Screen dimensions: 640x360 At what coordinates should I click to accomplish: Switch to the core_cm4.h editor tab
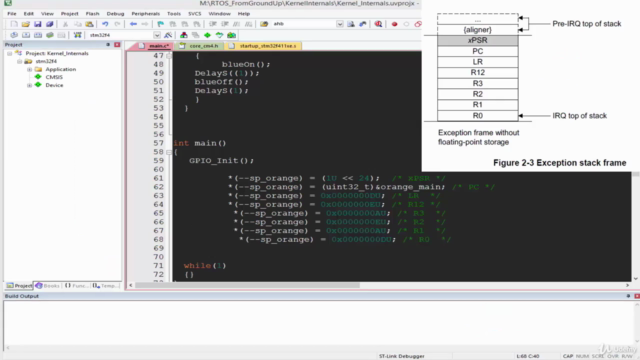[199, 46]
